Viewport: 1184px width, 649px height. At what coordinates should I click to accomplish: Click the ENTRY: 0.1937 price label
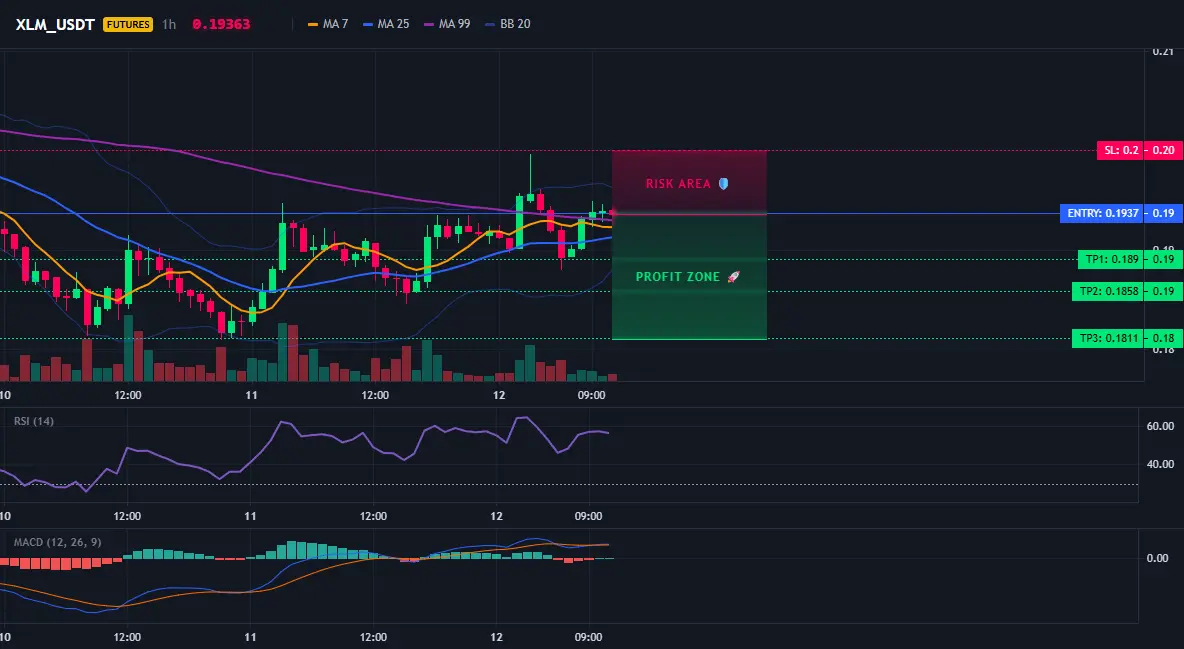1102,214
